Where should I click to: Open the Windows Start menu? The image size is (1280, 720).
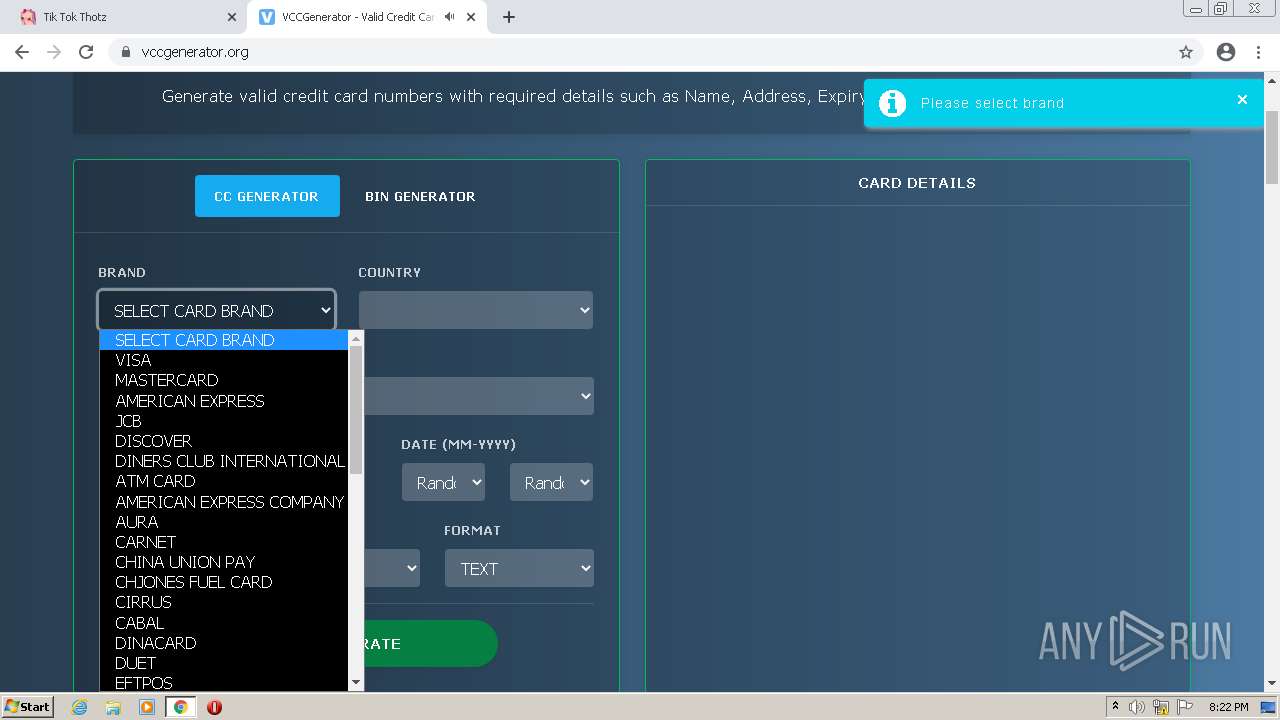27,706
